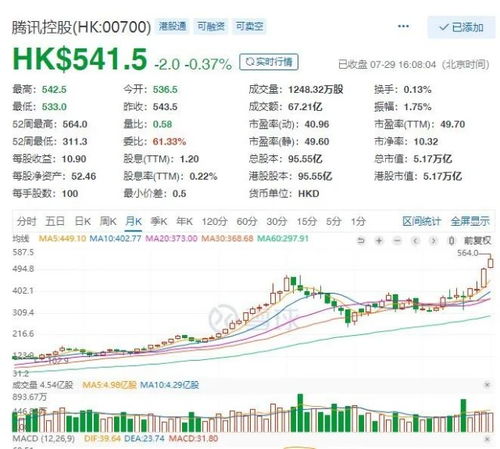The width and height of the screenshot is (500, 449).
Task: Open 区间统计 range statistics
Action: coord(422,221)
